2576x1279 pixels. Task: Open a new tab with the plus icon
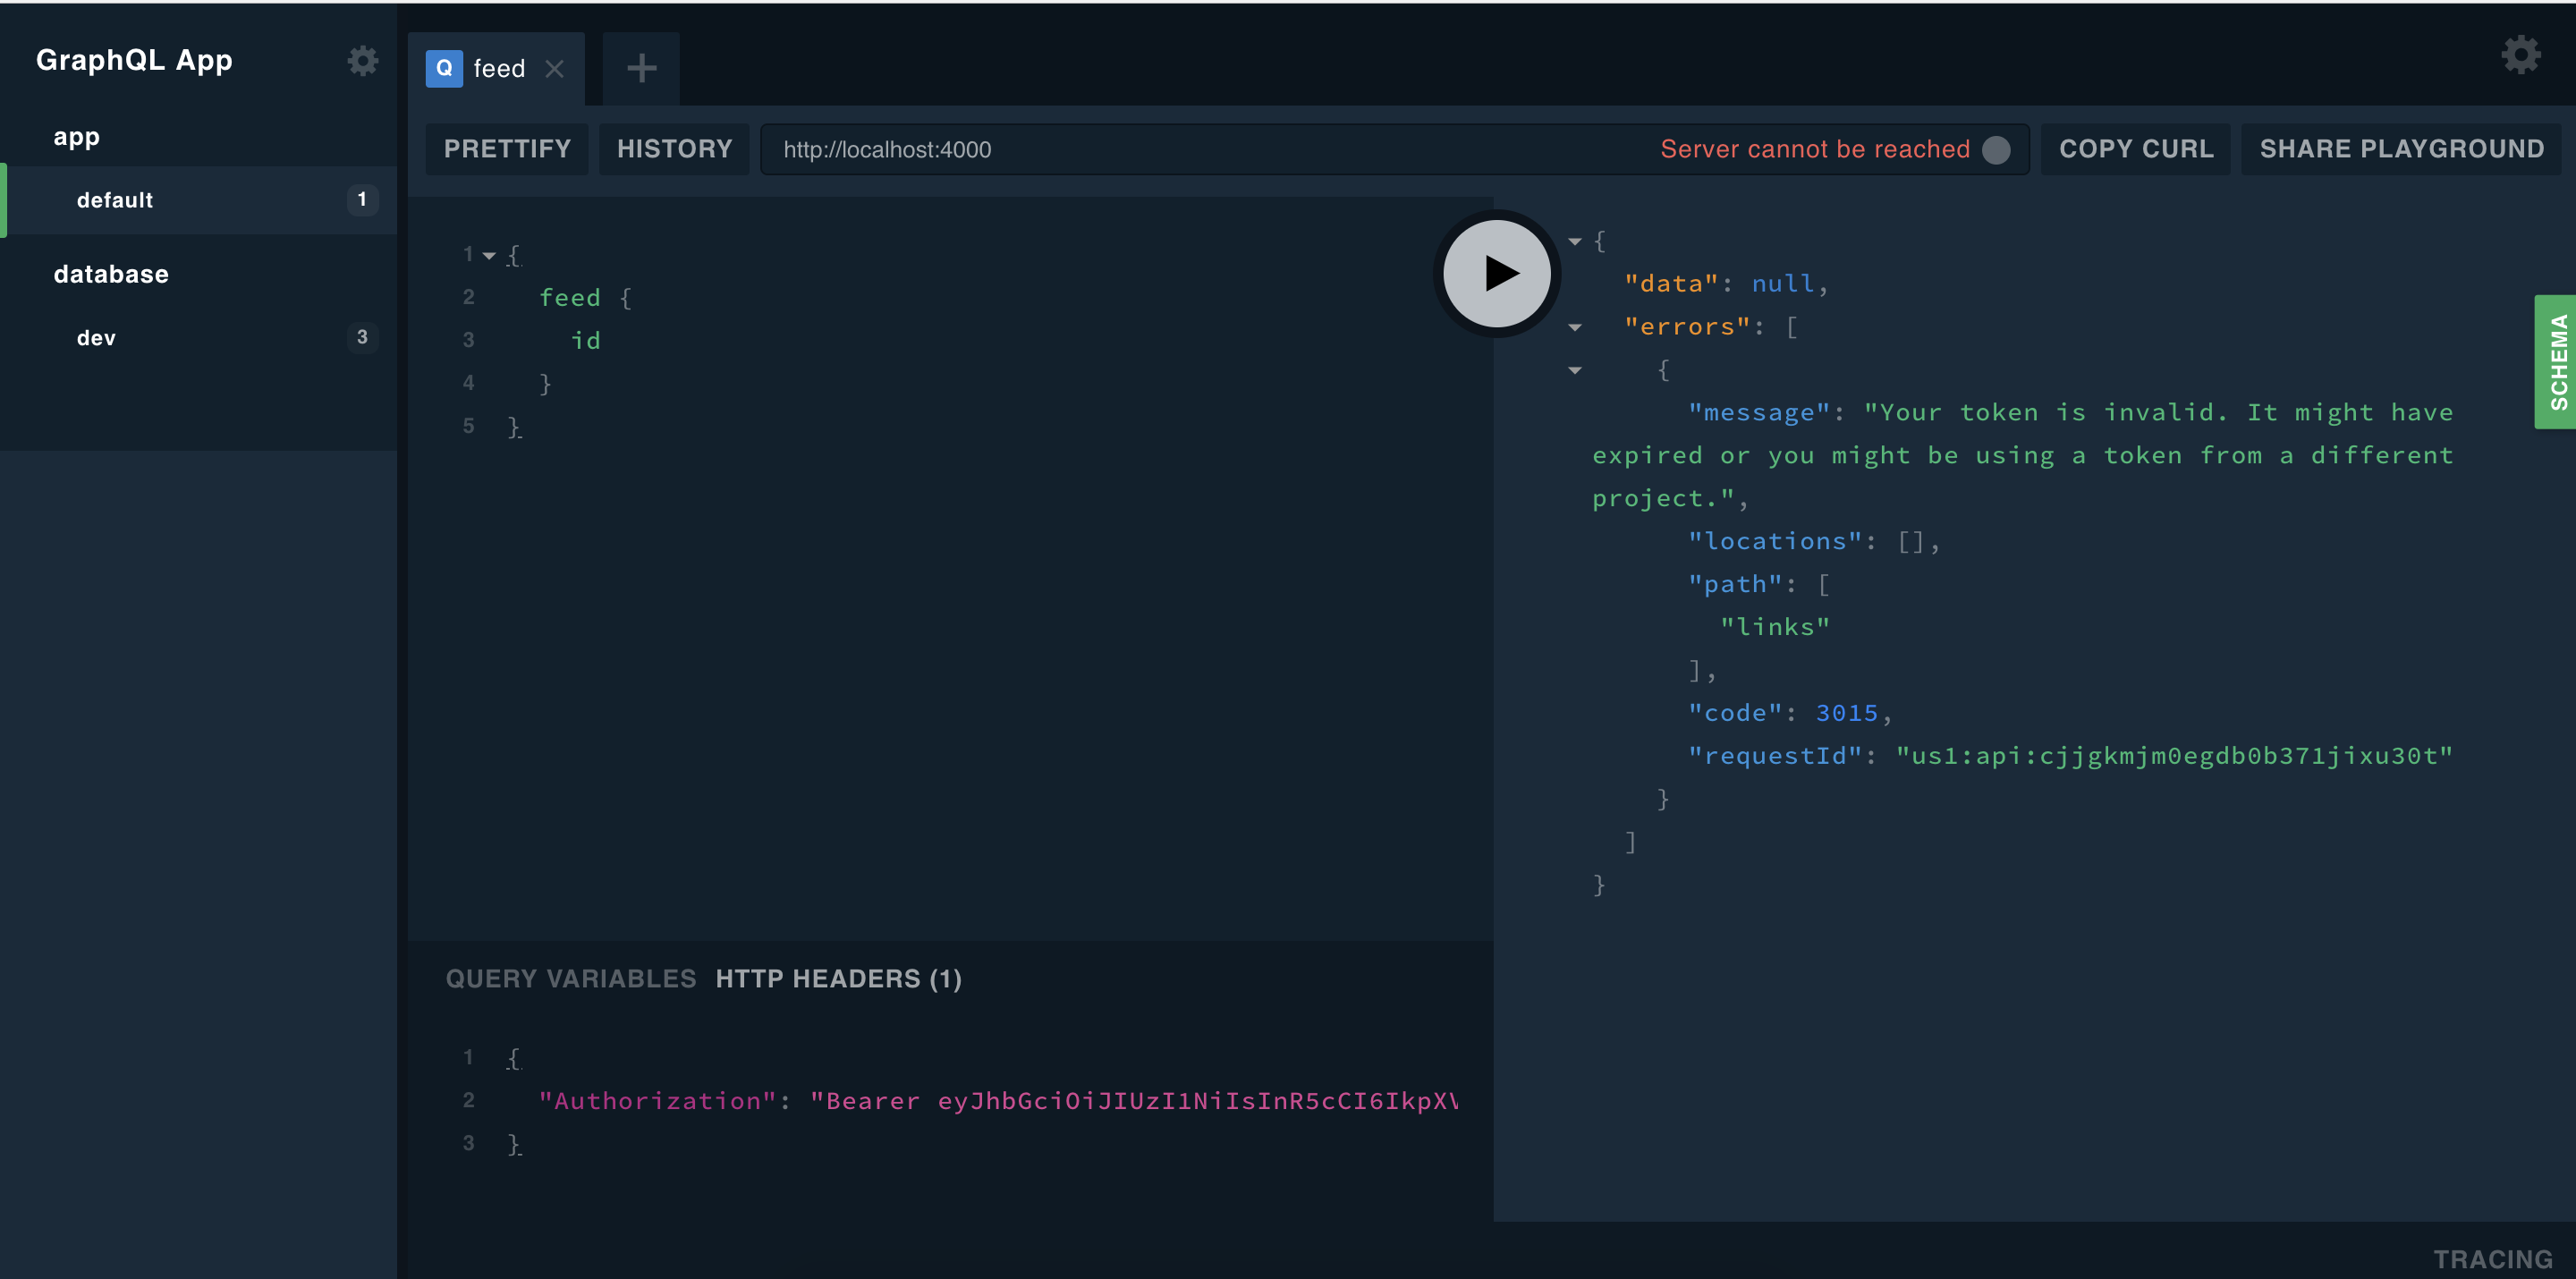pos(641,67)
